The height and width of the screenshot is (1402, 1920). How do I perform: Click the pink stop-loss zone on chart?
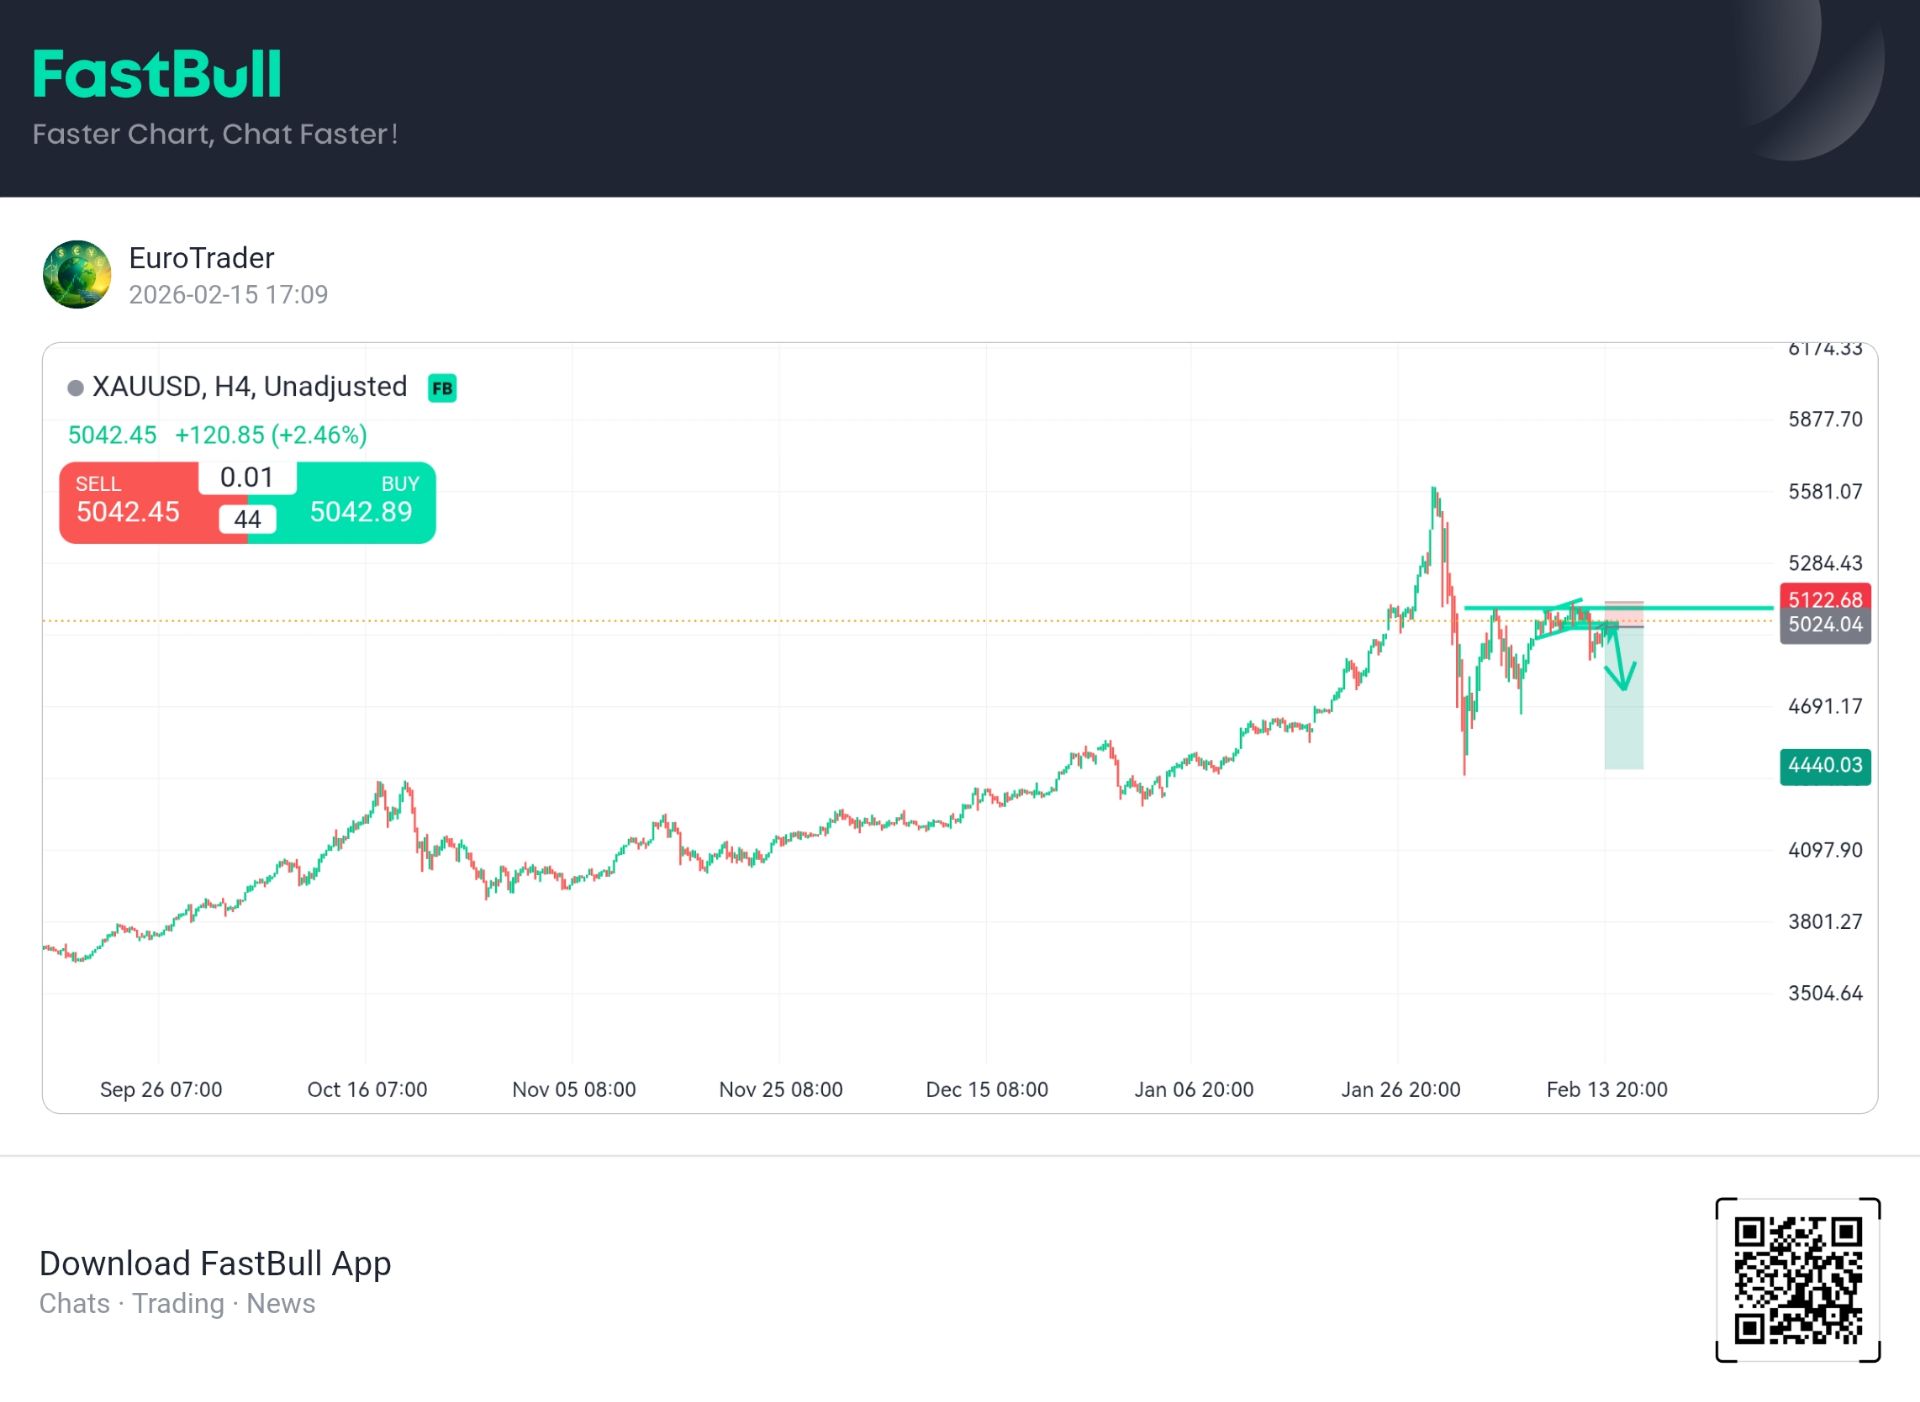coord(1624,611)
